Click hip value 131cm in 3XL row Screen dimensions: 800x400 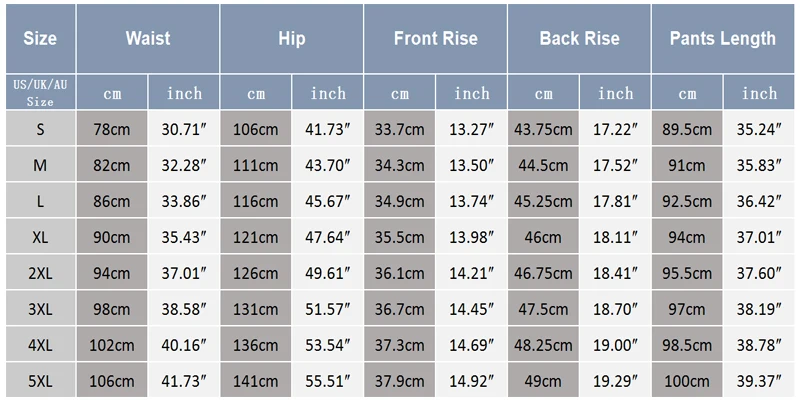click(x=256, y=309)
